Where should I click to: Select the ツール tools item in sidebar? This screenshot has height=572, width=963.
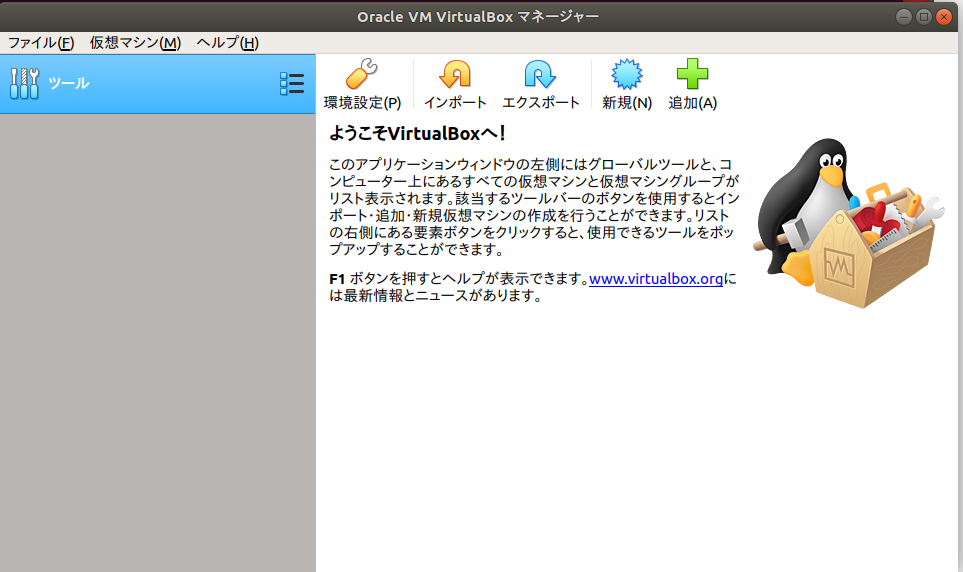(157, 84)
